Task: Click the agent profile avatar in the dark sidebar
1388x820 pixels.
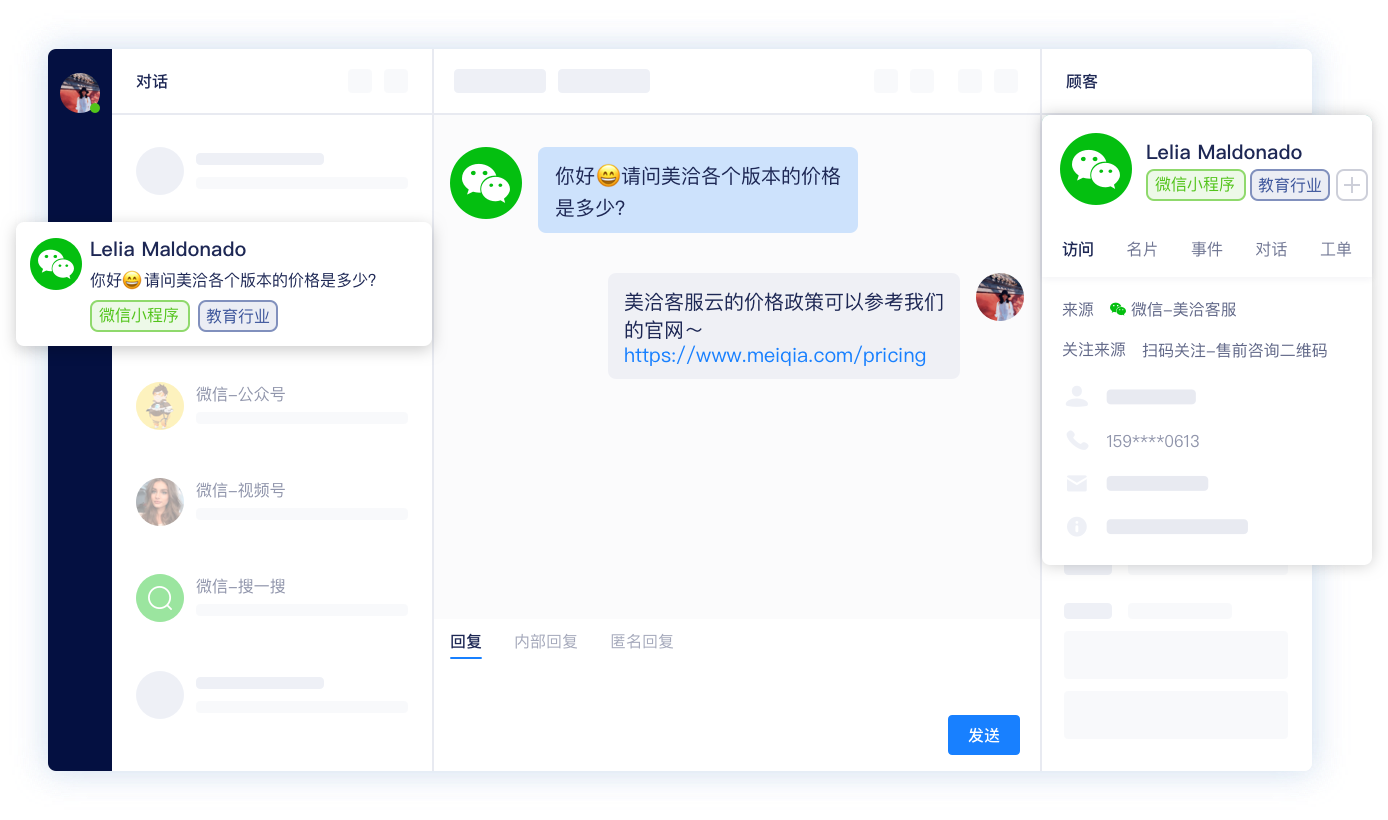Action: coord(80,93)
